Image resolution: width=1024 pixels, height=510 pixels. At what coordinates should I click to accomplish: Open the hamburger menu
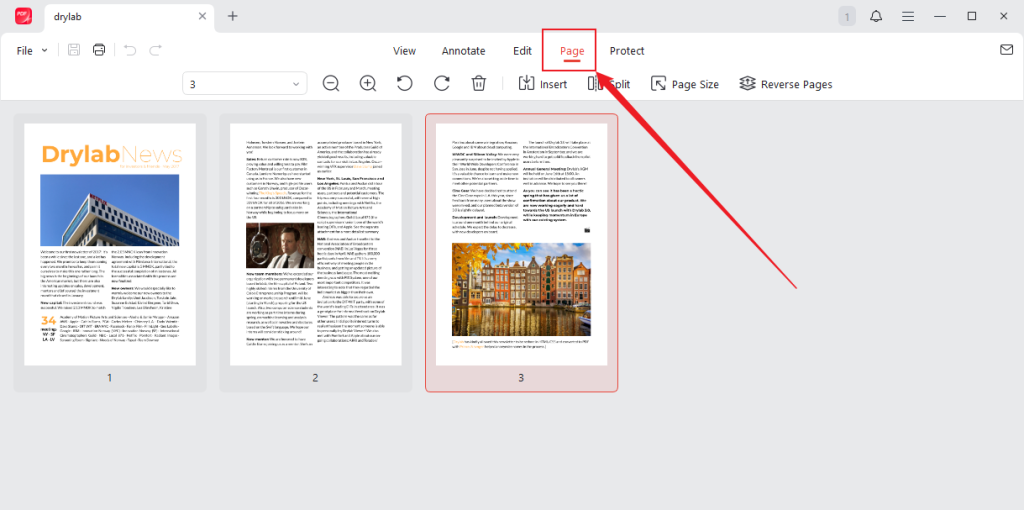point(908,16)
